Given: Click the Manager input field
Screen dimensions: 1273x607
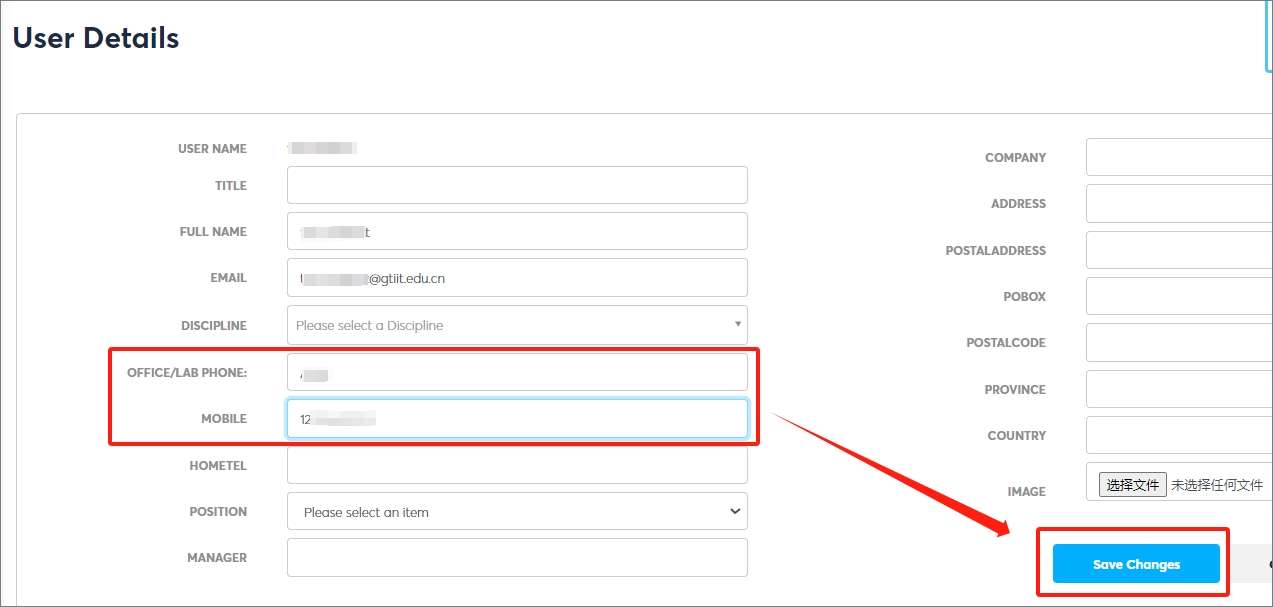Looking at the screenshot, I should coord(517,557).
